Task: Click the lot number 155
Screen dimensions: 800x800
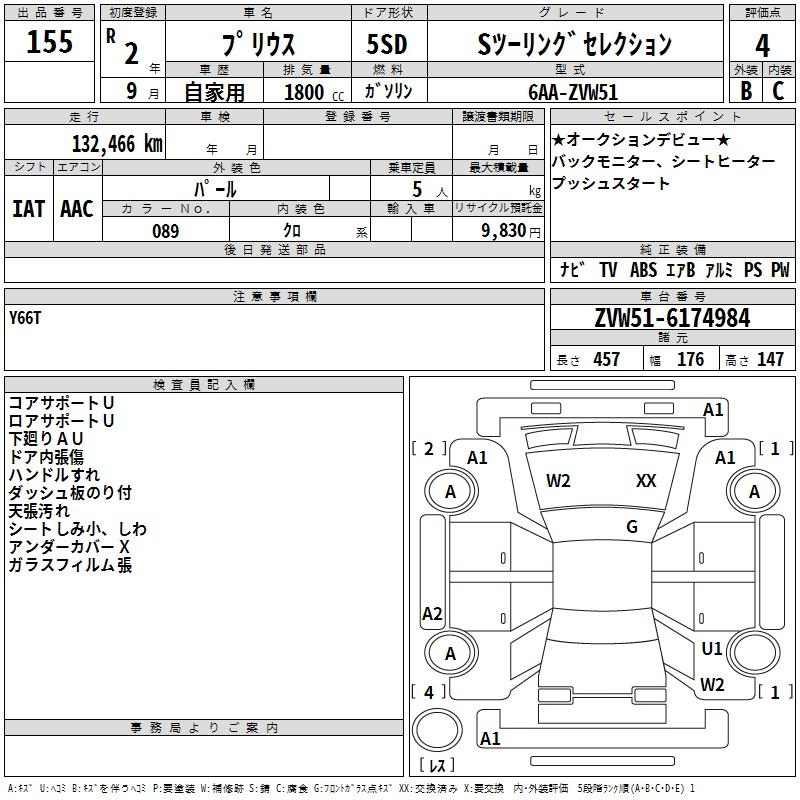Action: coord(50,43)
